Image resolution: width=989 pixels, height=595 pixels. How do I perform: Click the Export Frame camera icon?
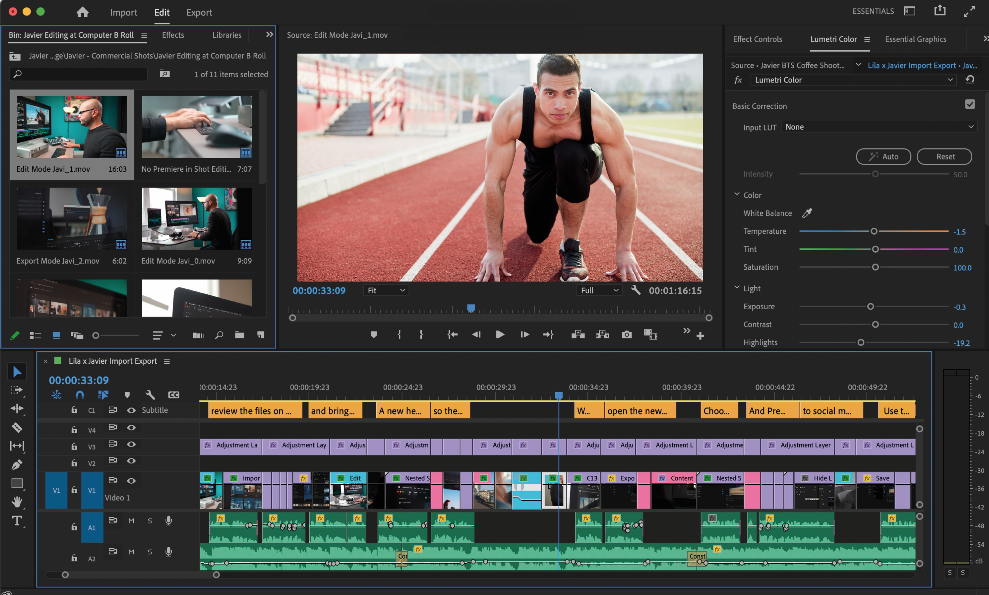coord(626,336)
